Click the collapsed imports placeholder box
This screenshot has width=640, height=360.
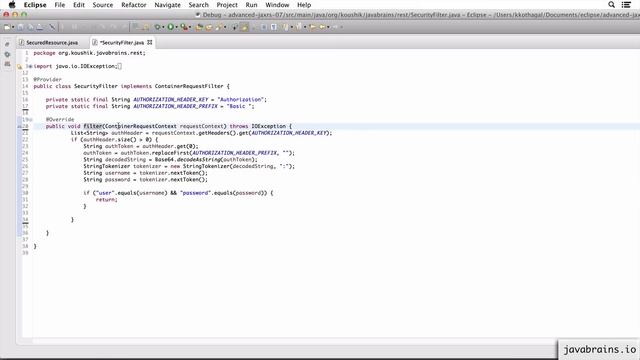click(x=119, y=66)
